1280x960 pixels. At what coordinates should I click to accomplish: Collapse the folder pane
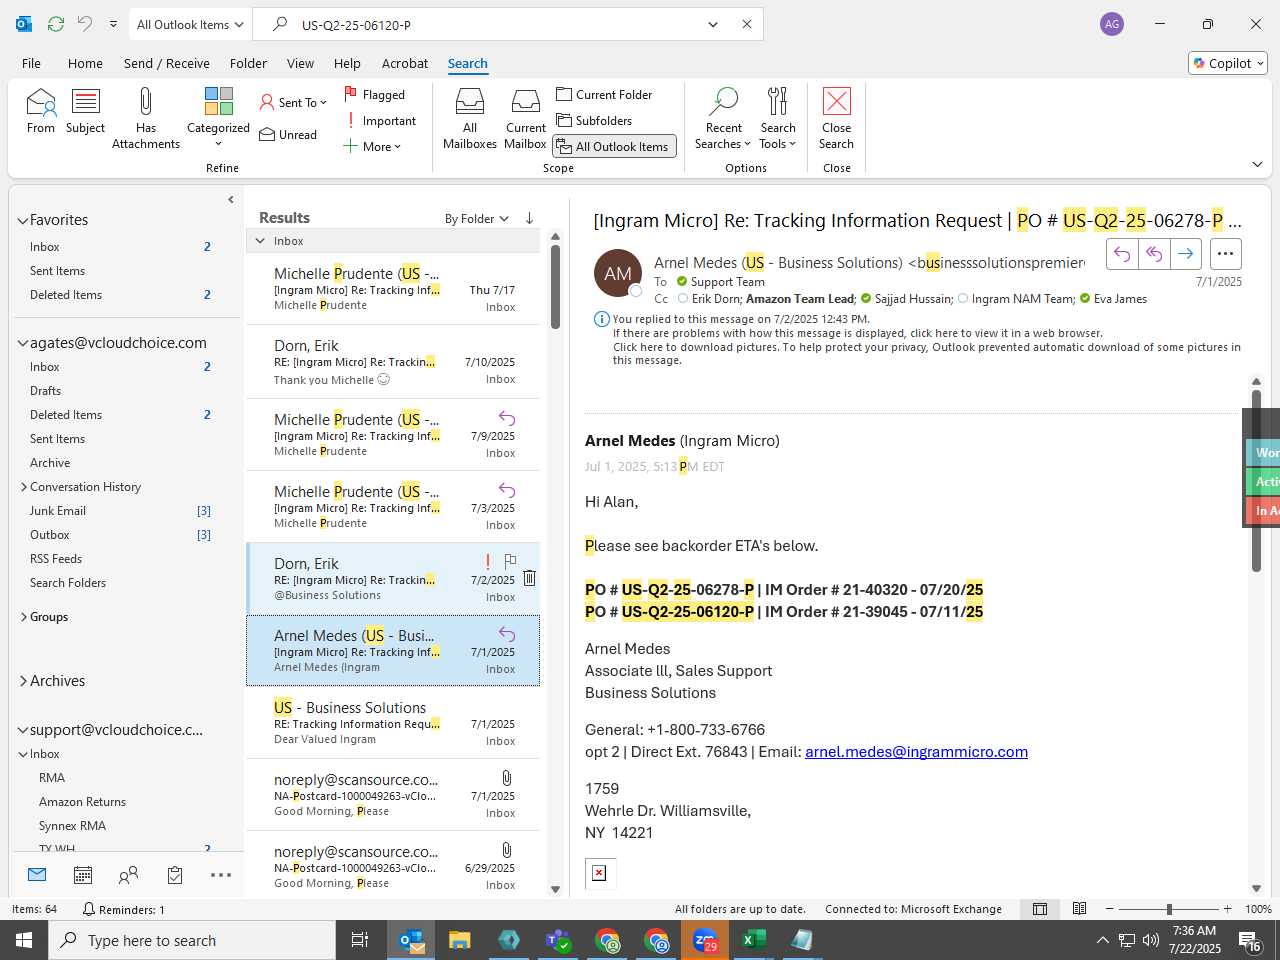(231, 200)
